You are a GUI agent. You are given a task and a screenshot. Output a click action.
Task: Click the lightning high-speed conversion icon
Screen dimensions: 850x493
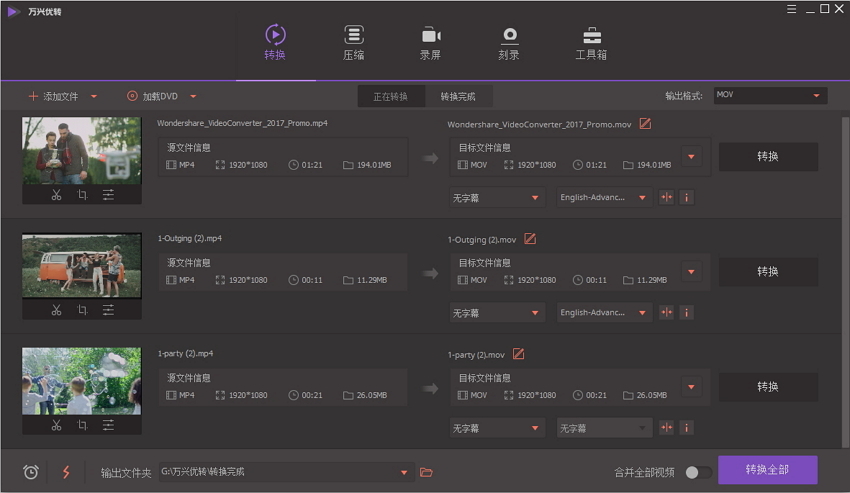coord(67,472)
